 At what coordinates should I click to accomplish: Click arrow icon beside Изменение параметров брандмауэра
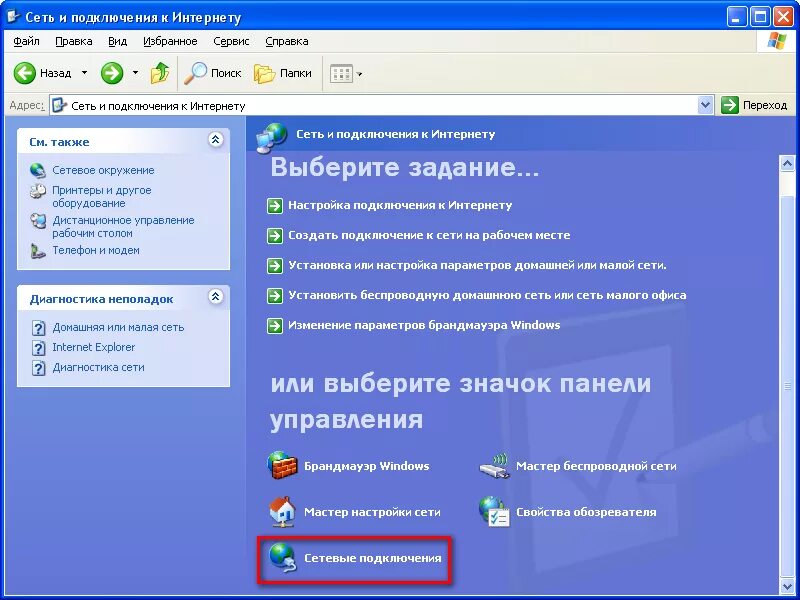tap(275, 326)
